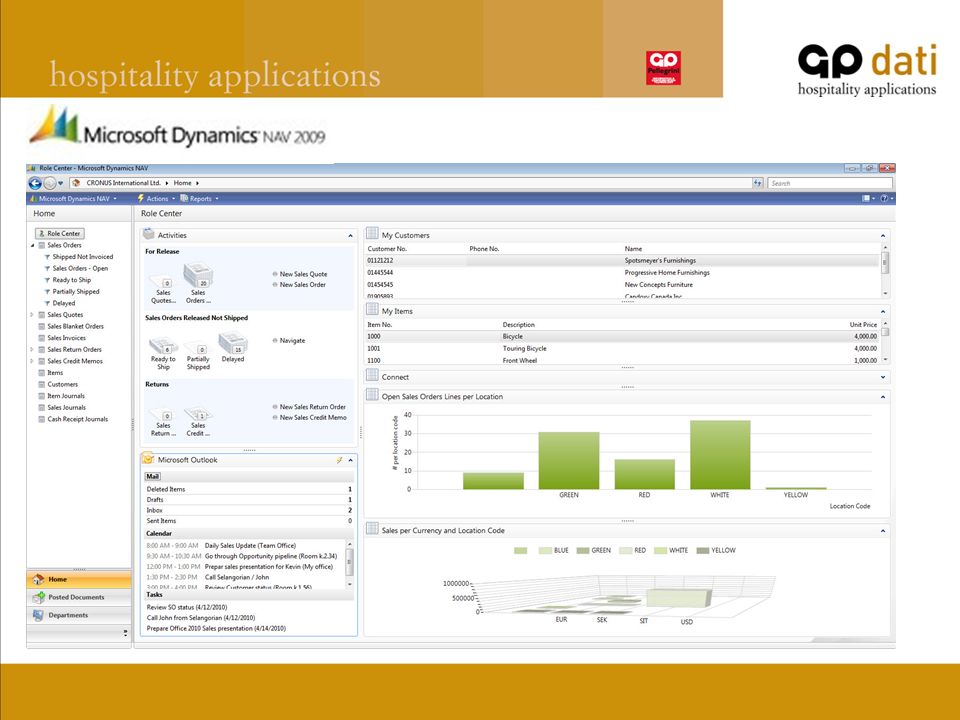Click the My Items panel icon
This screenshot has width=960, height=720.
tap(372, 310)
